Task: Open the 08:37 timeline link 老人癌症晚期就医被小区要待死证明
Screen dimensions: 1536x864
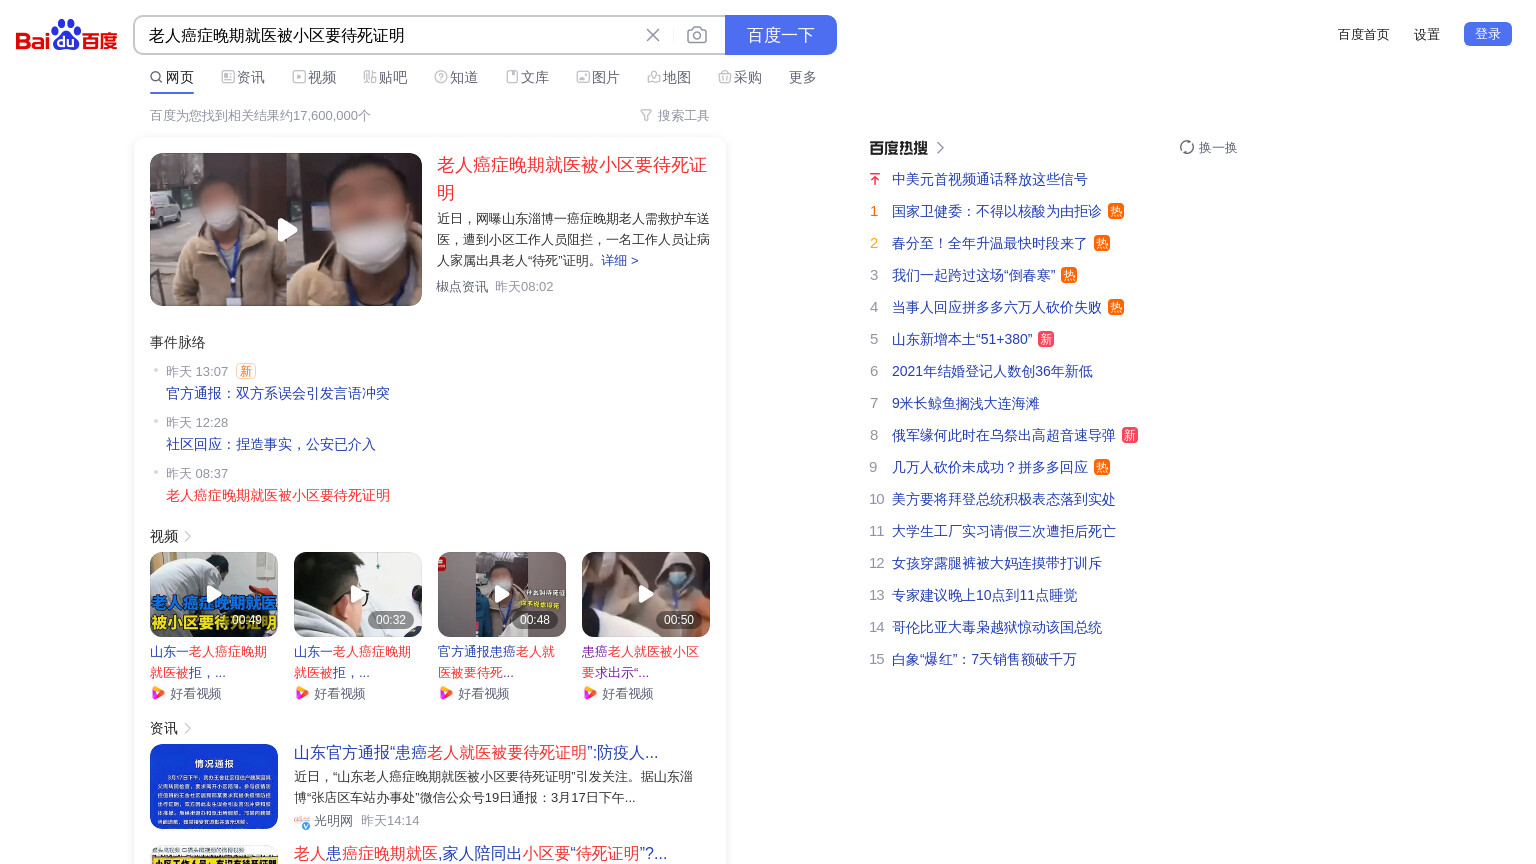Action: [278, 495]
